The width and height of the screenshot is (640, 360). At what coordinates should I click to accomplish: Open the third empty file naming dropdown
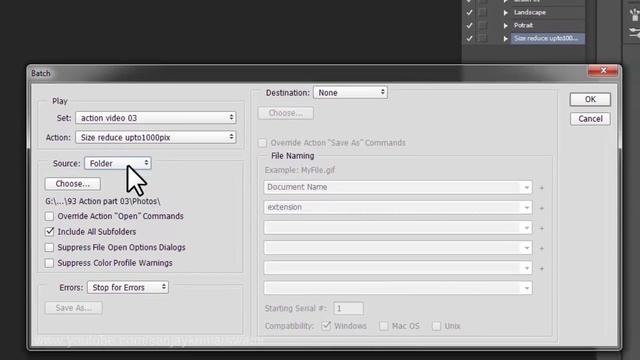398,227
